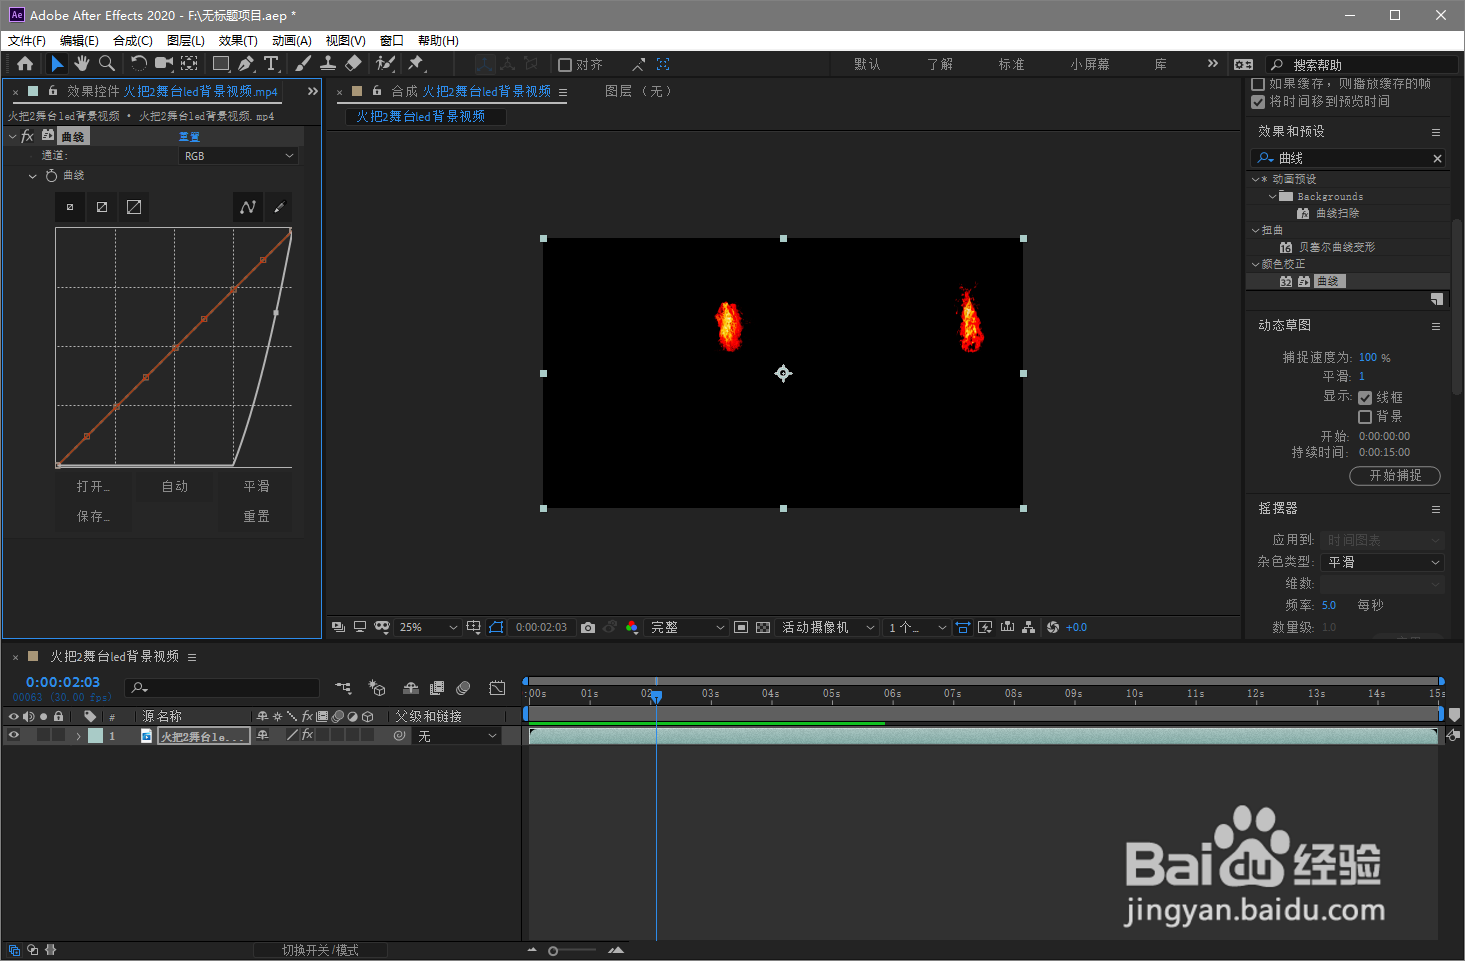Toggle the fx switch on layer 1
The image size is (1465, 961).
coord(308,735)
